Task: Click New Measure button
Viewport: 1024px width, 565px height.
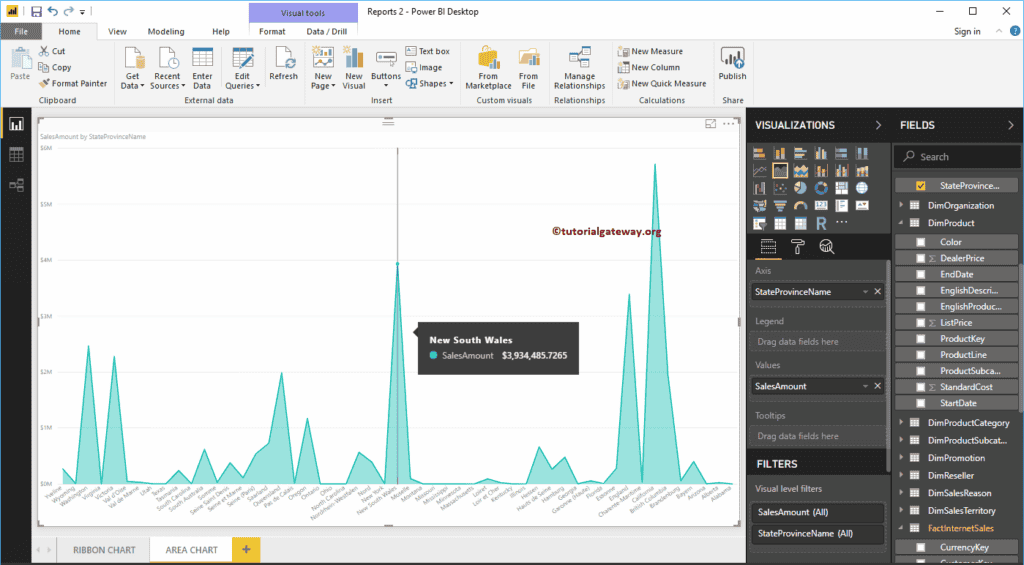Action: pyautogui.click(x=650, y=51)
